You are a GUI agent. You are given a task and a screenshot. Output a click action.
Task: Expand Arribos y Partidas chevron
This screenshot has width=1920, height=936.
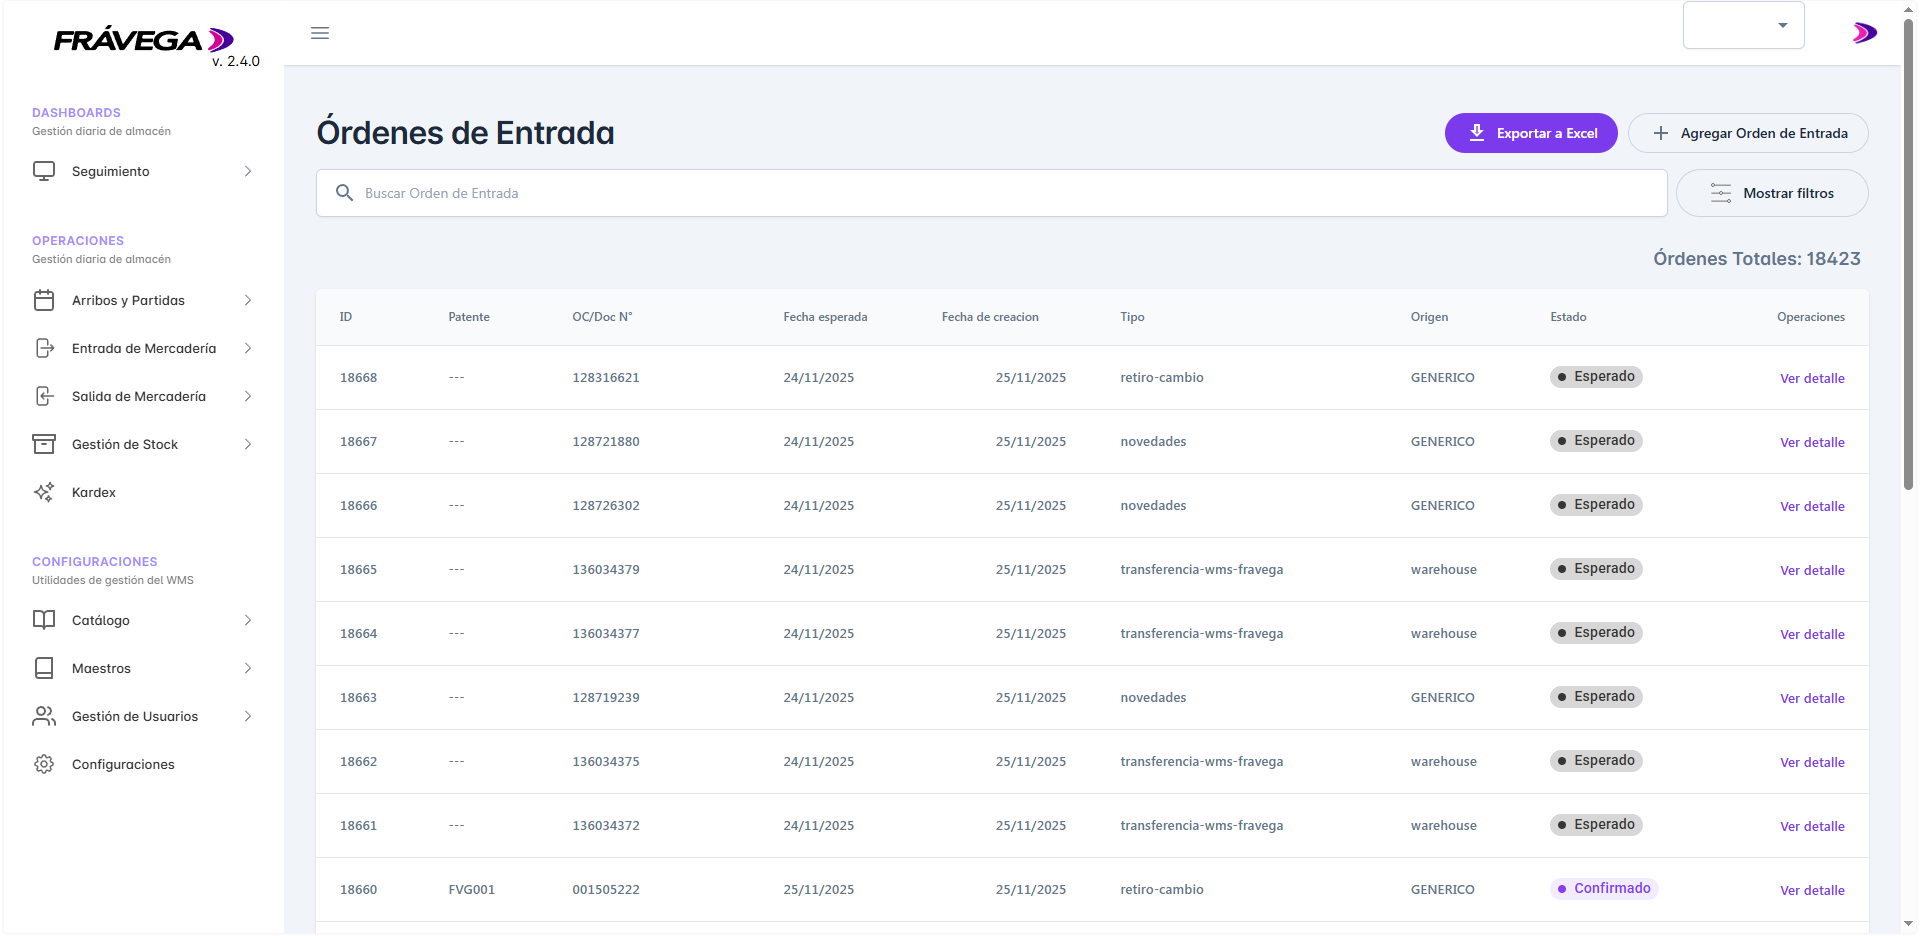pyautogui.click(x=248, y=300)
